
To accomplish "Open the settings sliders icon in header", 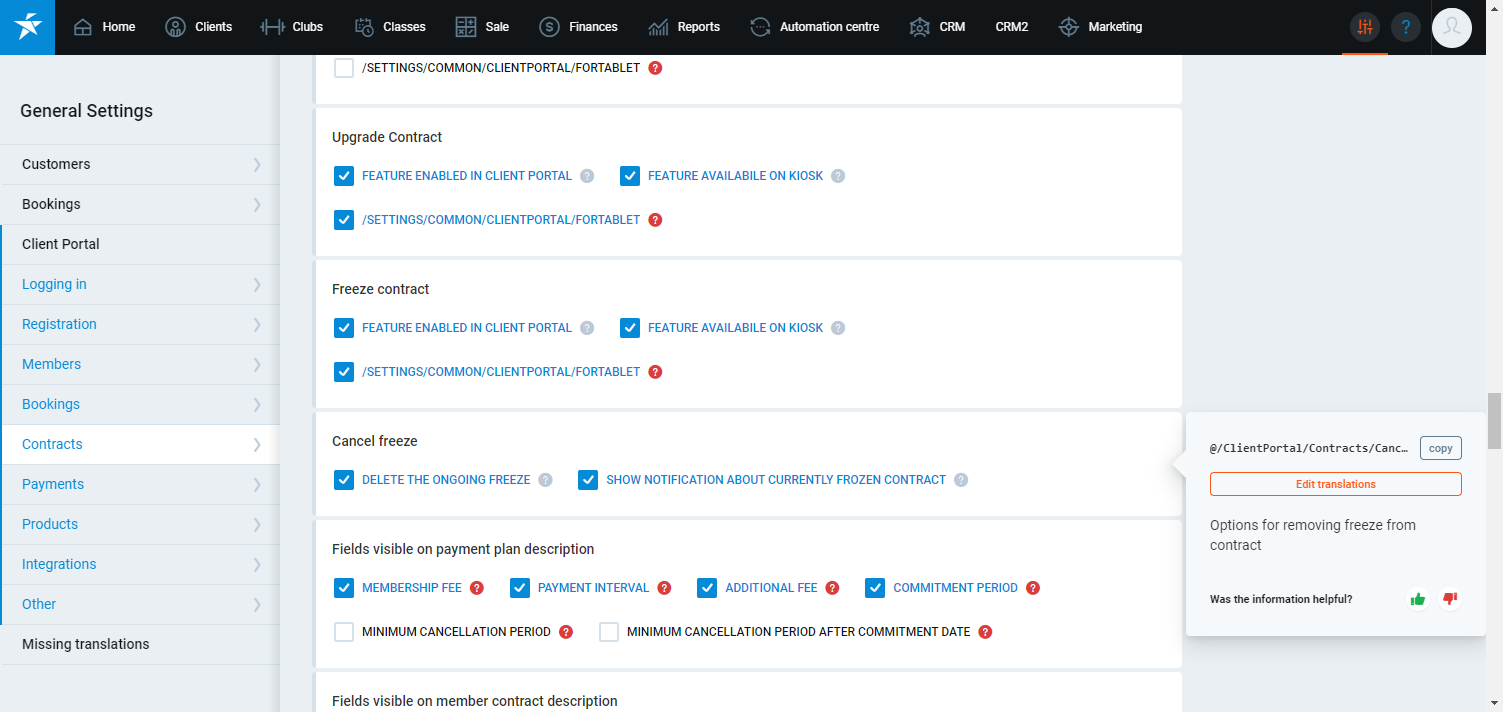I will coord(1364,27).
